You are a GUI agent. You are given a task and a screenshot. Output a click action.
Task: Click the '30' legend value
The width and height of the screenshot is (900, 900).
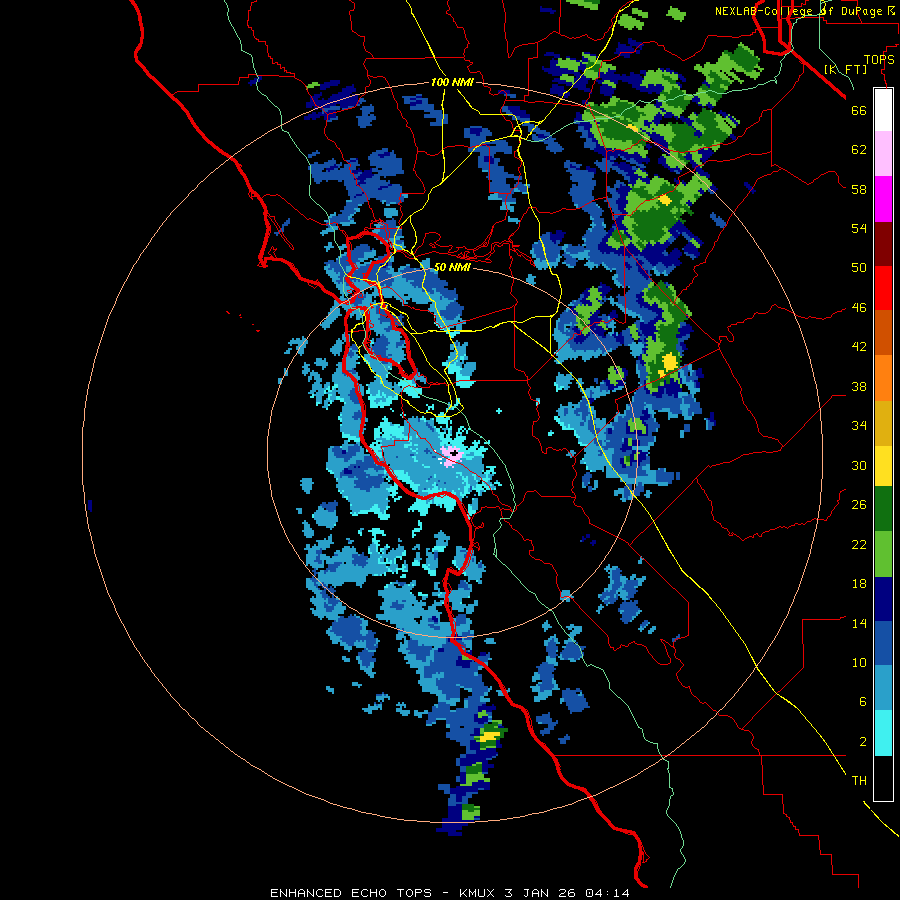859,465
